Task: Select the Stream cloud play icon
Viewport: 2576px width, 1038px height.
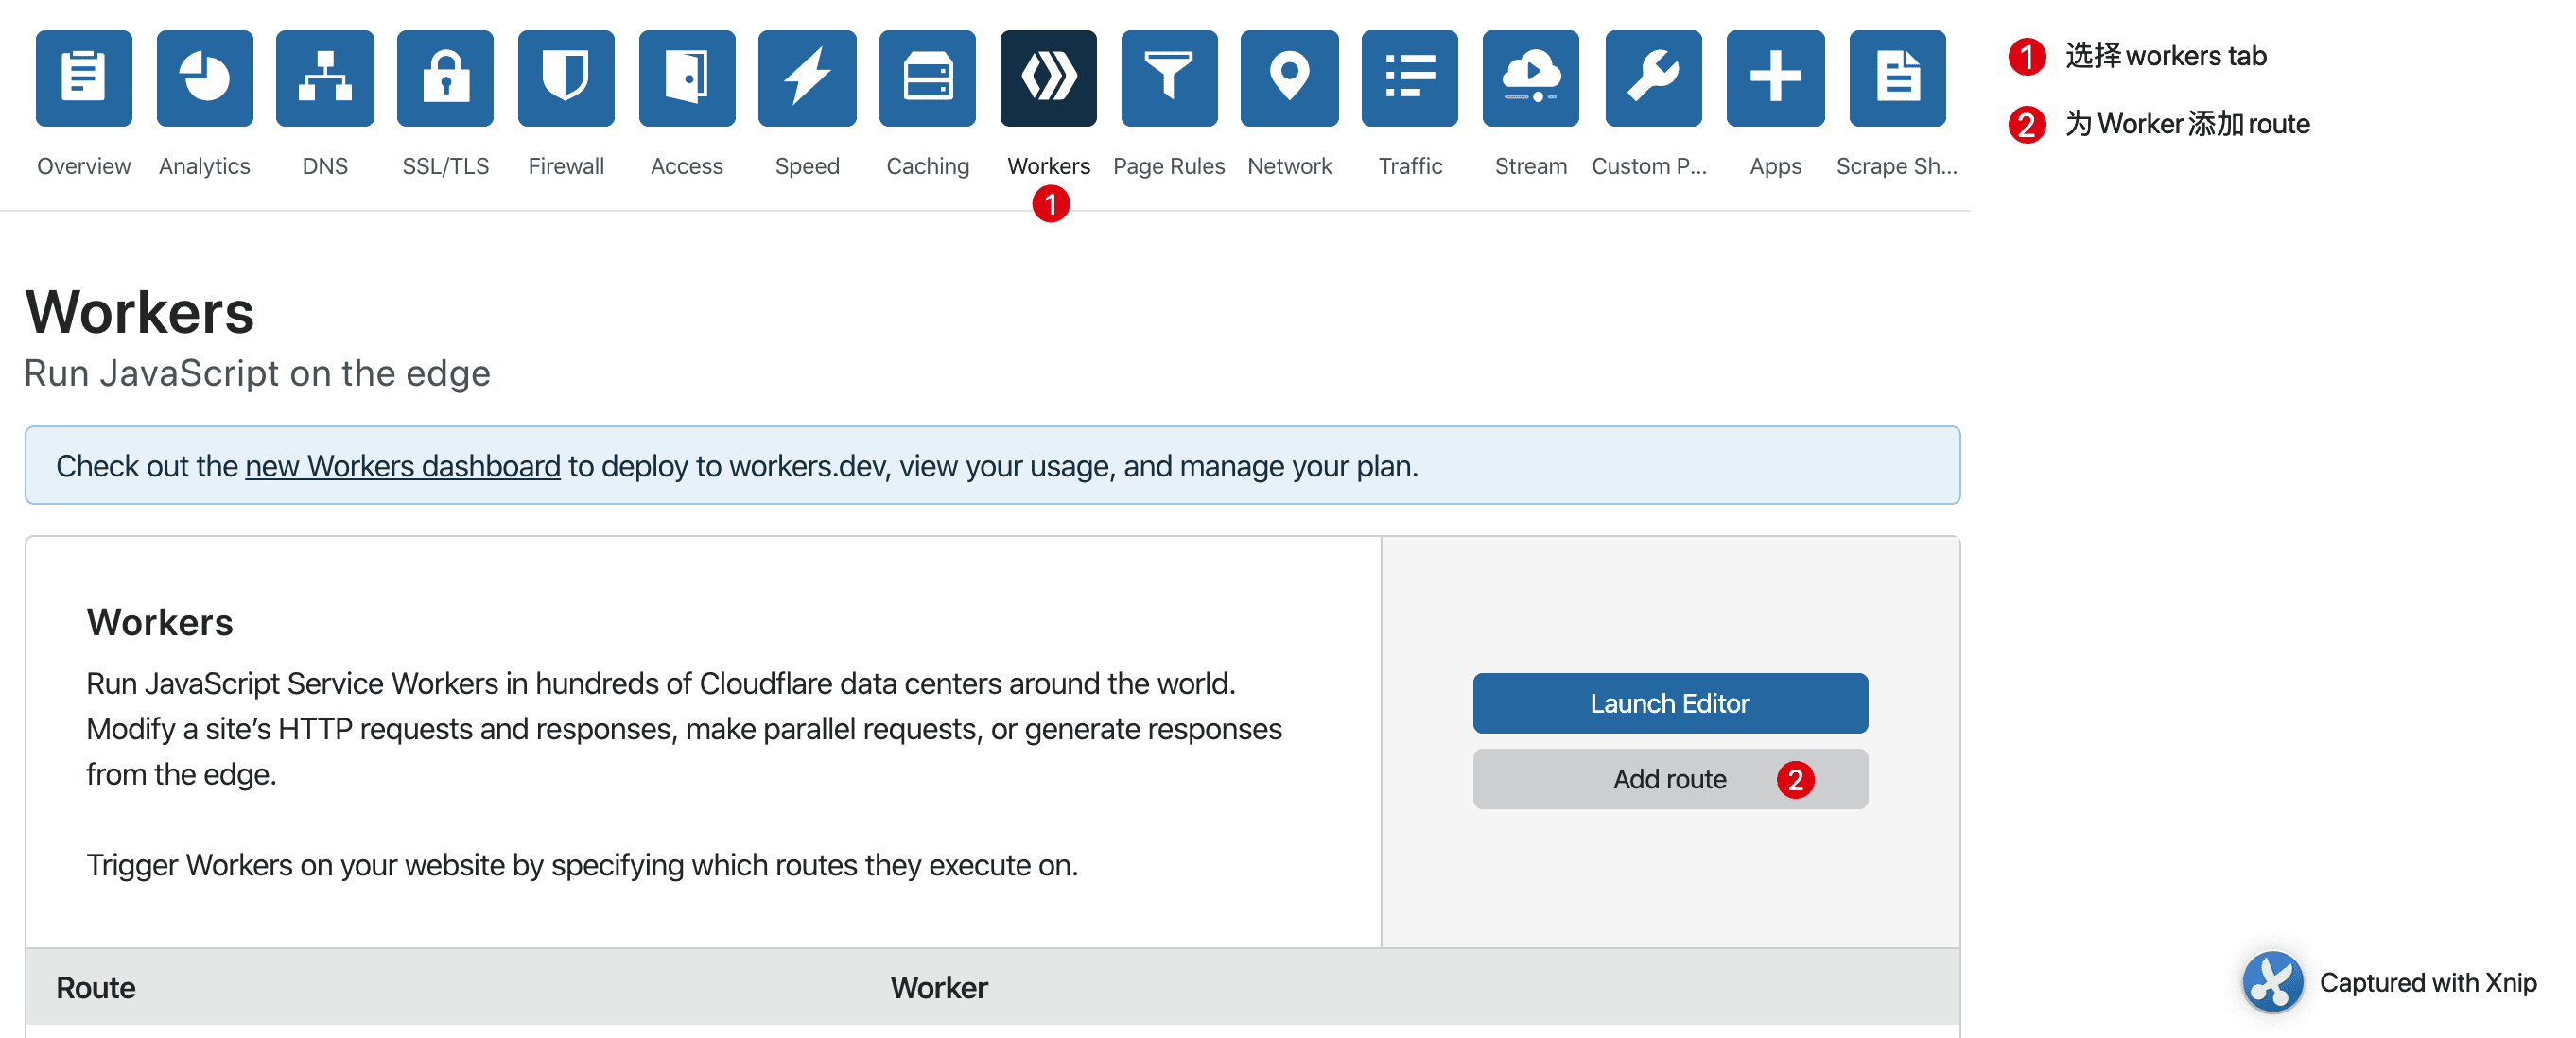Action: coord(1531,78)
